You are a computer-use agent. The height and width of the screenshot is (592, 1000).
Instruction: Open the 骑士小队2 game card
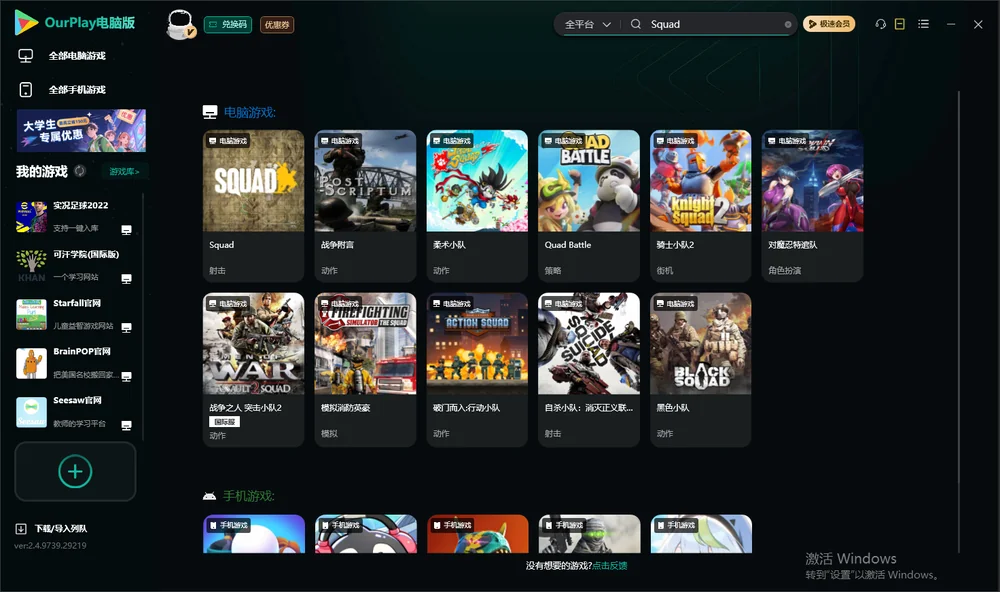(x=701, y=205)
